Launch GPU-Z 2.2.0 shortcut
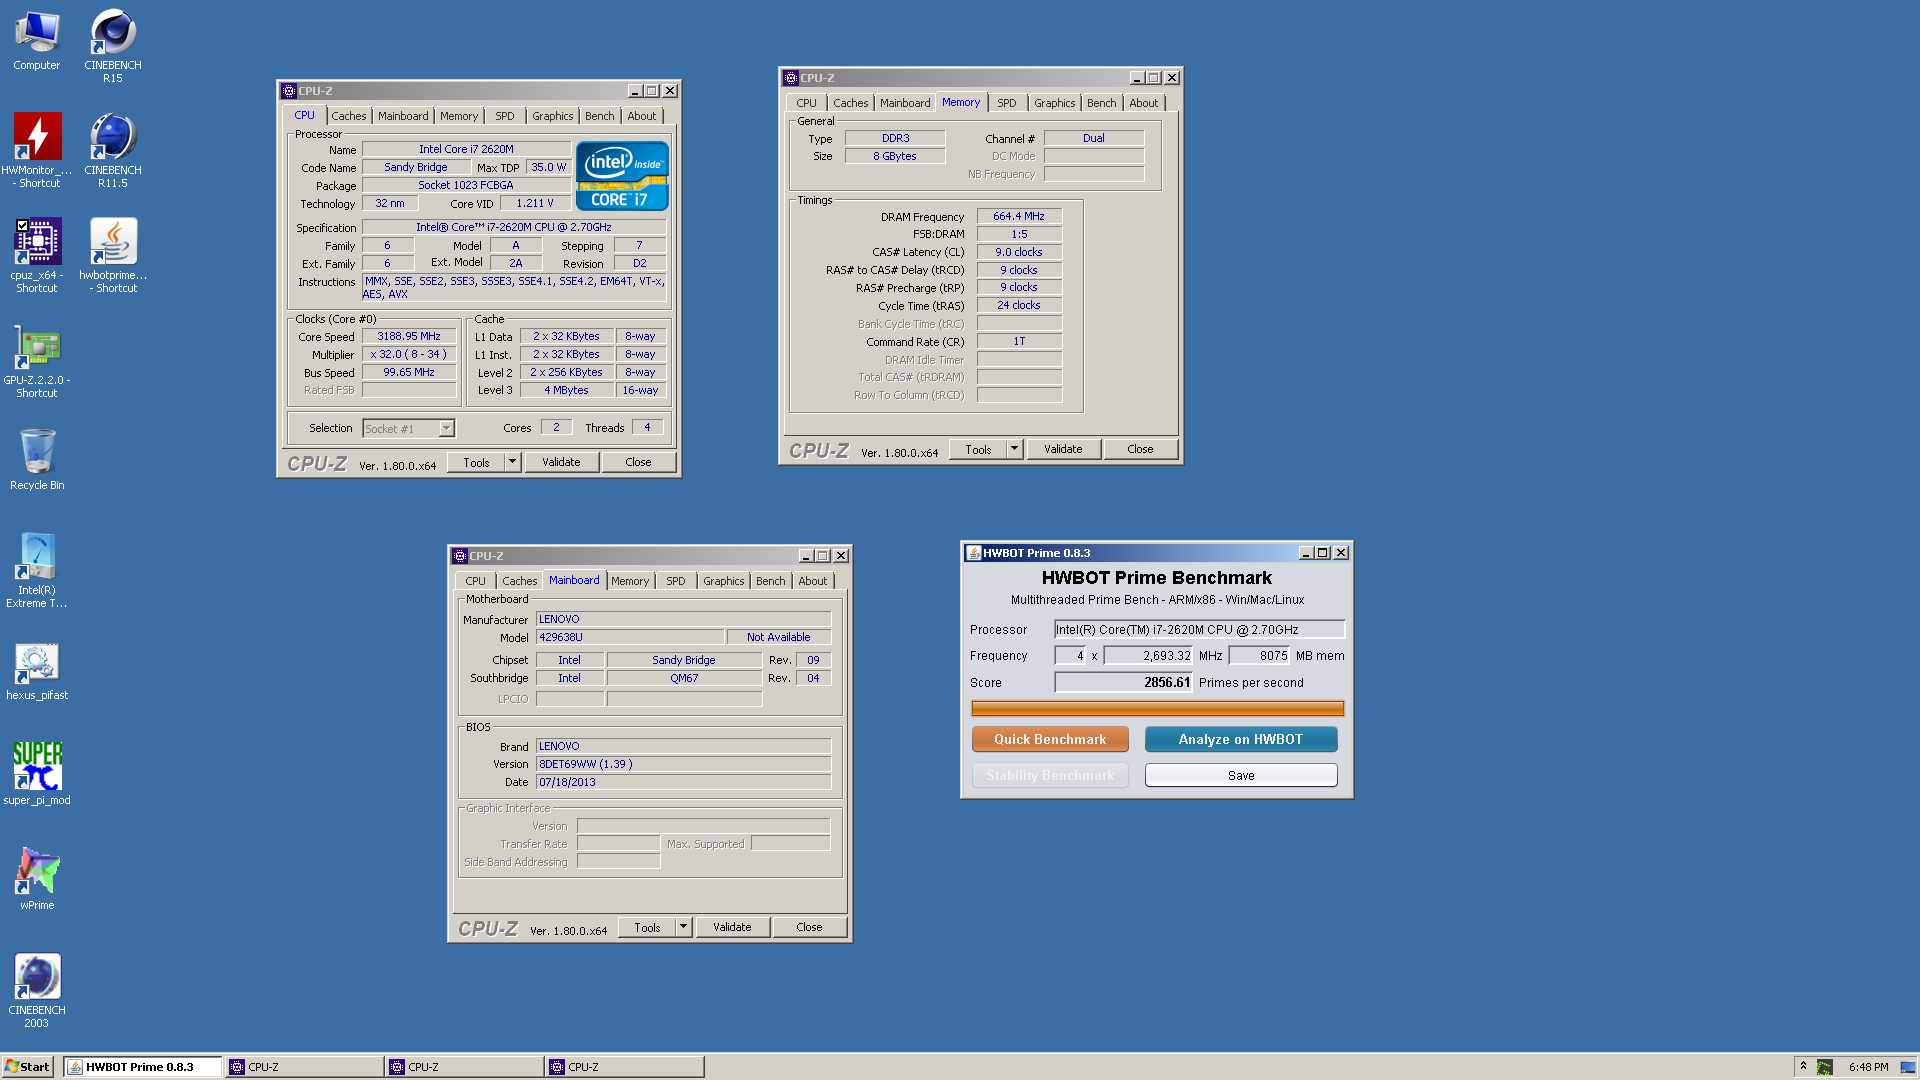Viewport: 1920px width, 1080px height. pyautogui.click(x=37, y=361)
